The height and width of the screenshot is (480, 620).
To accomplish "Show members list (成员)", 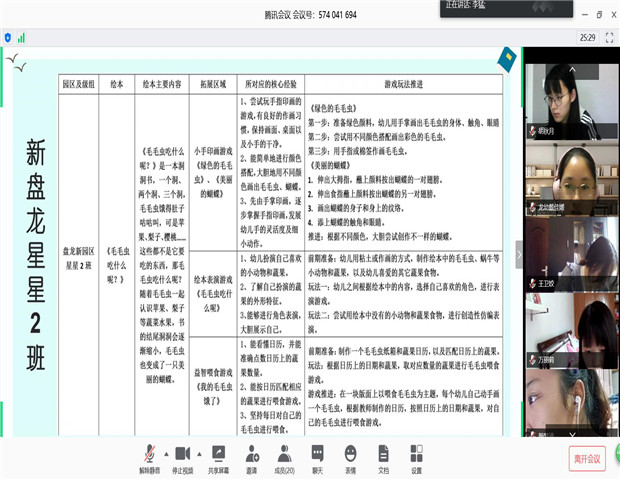I will point(285,457).
